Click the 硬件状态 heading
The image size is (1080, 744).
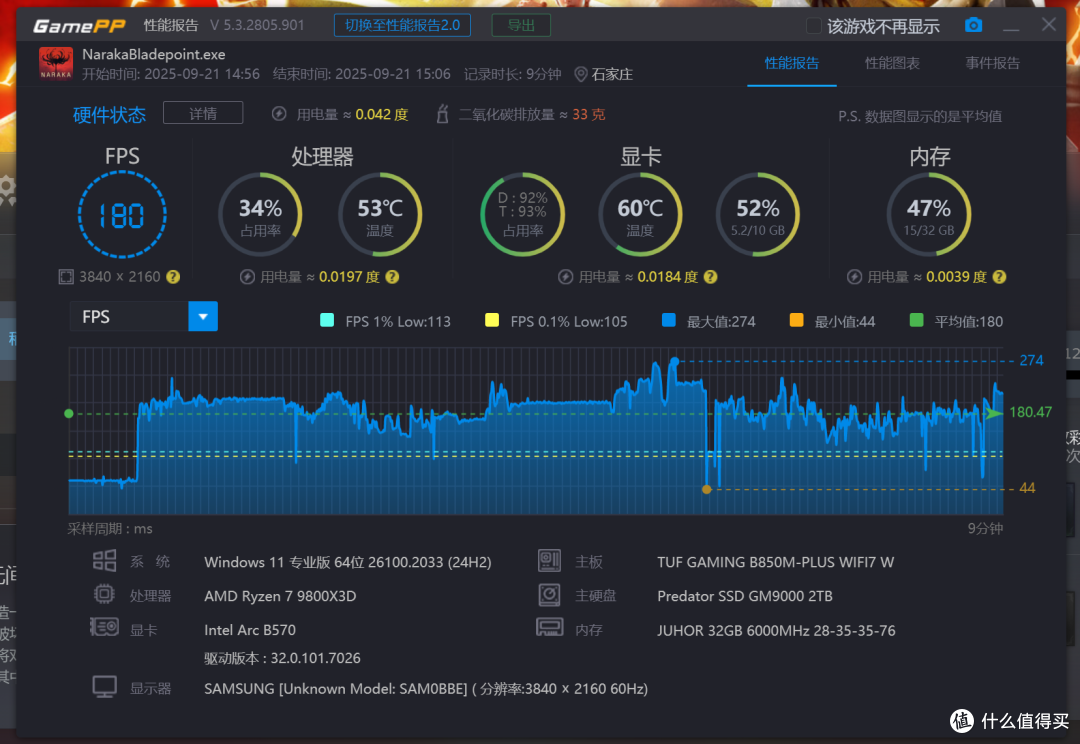coord(110,114)
